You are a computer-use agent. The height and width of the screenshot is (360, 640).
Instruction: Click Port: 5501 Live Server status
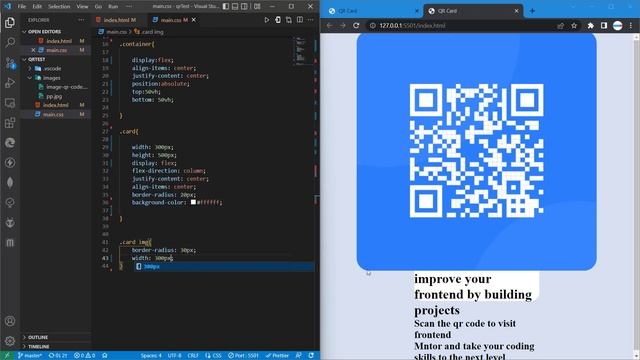coord(243,356)
